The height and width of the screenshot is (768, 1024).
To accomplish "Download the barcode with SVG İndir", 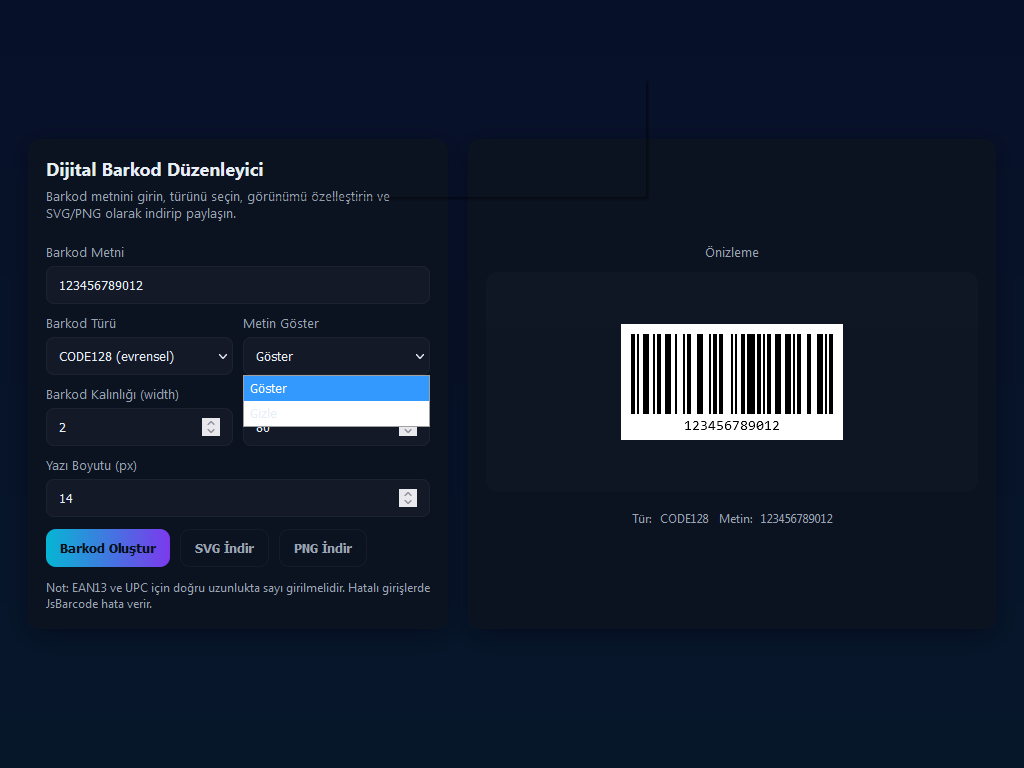I will click(x=224, y=548).
